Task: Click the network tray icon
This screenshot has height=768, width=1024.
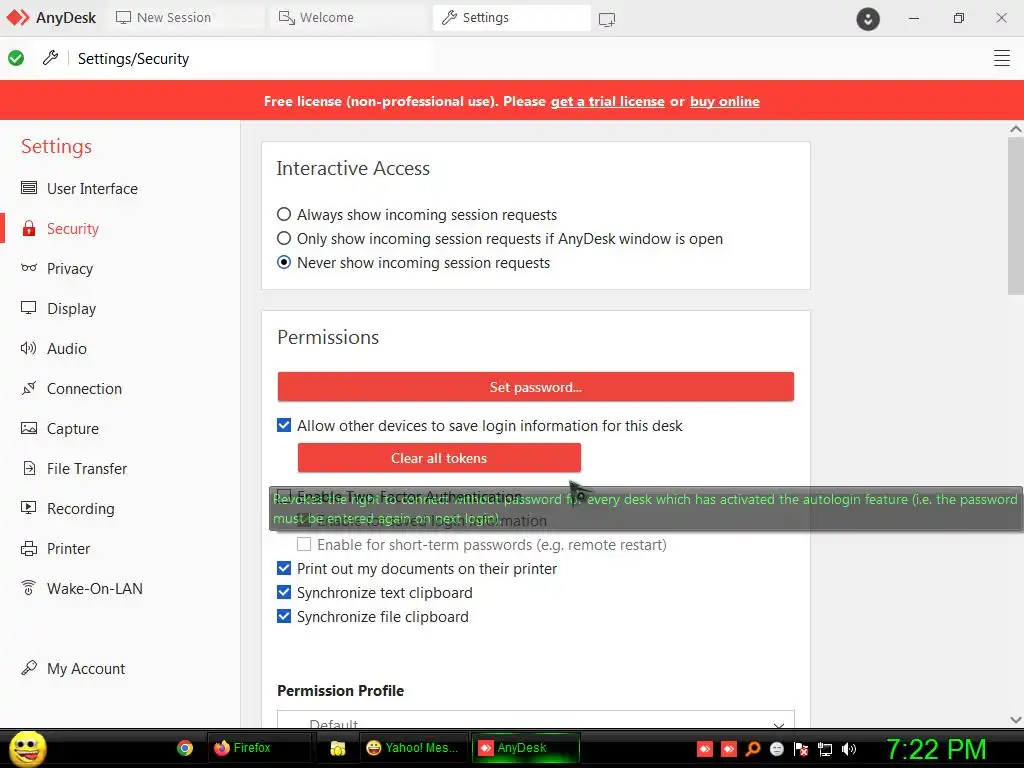Action: [x=825, y=749]
